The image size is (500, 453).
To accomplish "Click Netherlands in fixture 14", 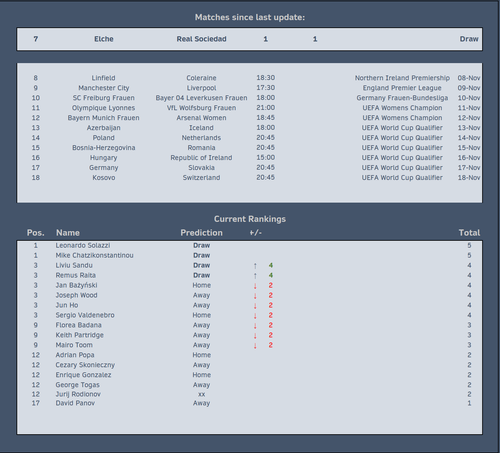I will pyautogui.click(x=201, y=138).
